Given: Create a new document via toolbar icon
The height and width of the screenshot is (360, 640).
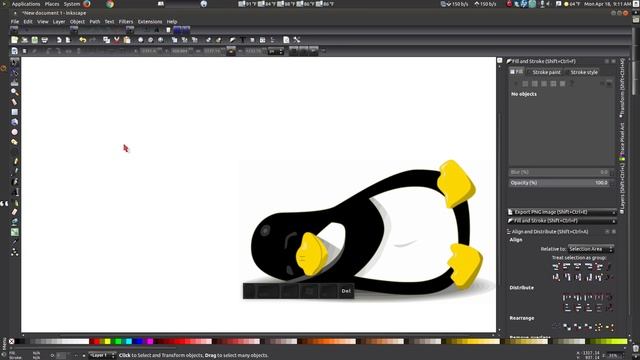Looking at the screenshot, I should click(15, 40).
